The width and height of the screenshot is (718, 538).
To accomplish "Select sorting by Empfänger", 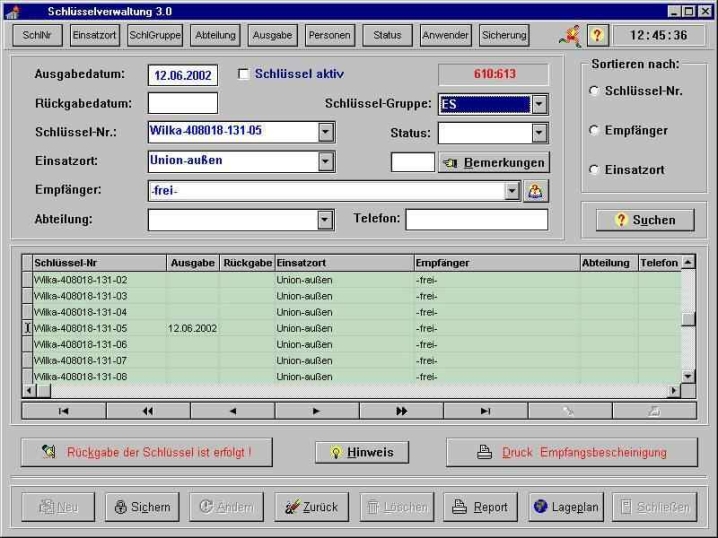I will click(x=594, y=131).
